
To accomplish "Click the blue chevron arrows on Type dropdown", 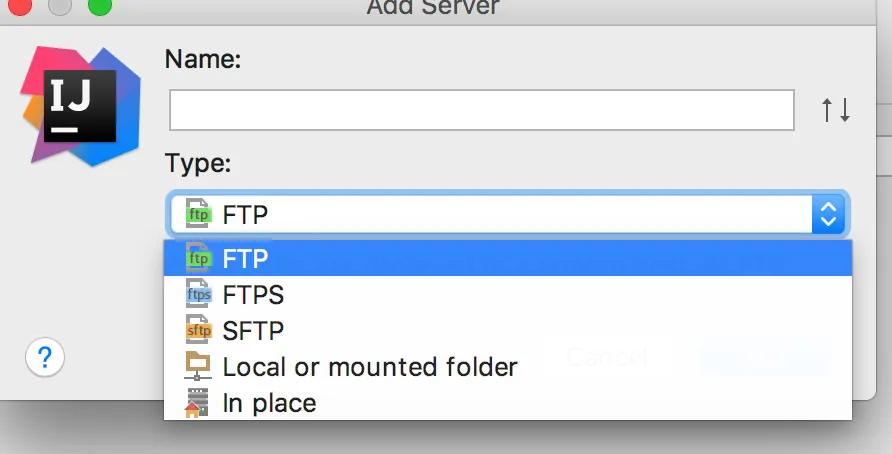I will click(x=828, y=213).
